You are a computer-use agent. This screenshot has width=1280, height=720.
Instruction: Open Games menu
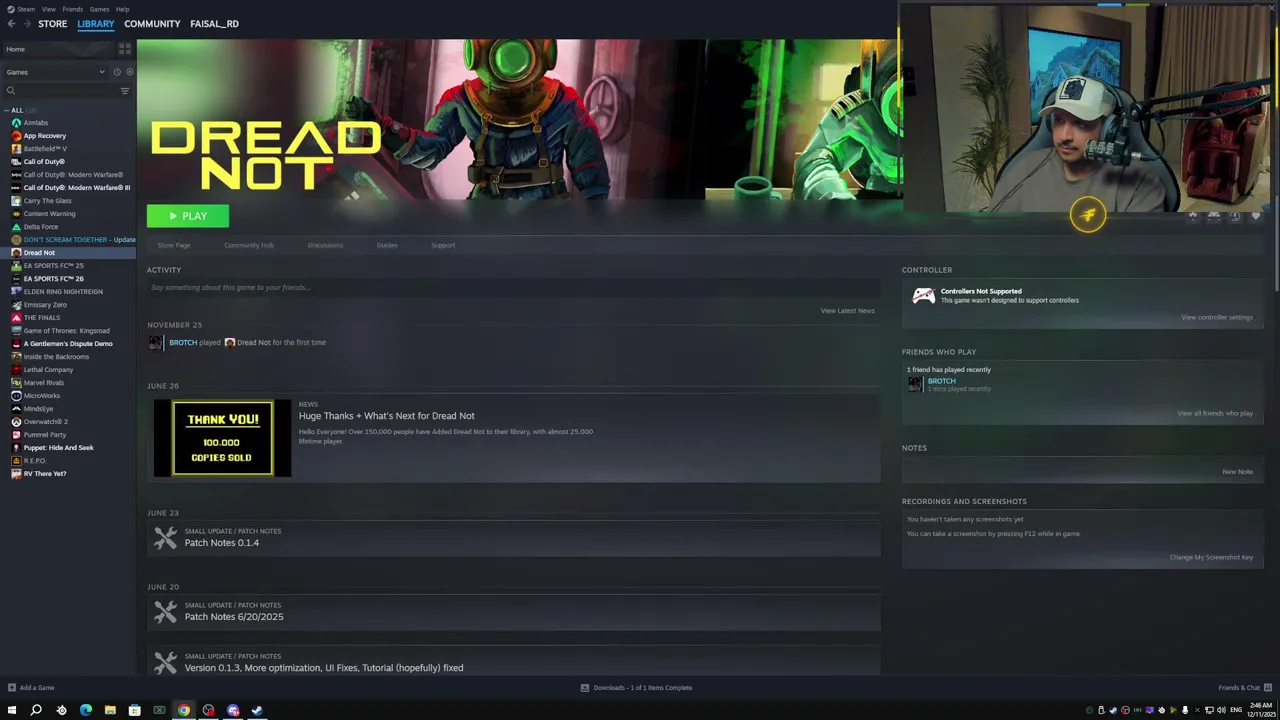pos(99,9)
